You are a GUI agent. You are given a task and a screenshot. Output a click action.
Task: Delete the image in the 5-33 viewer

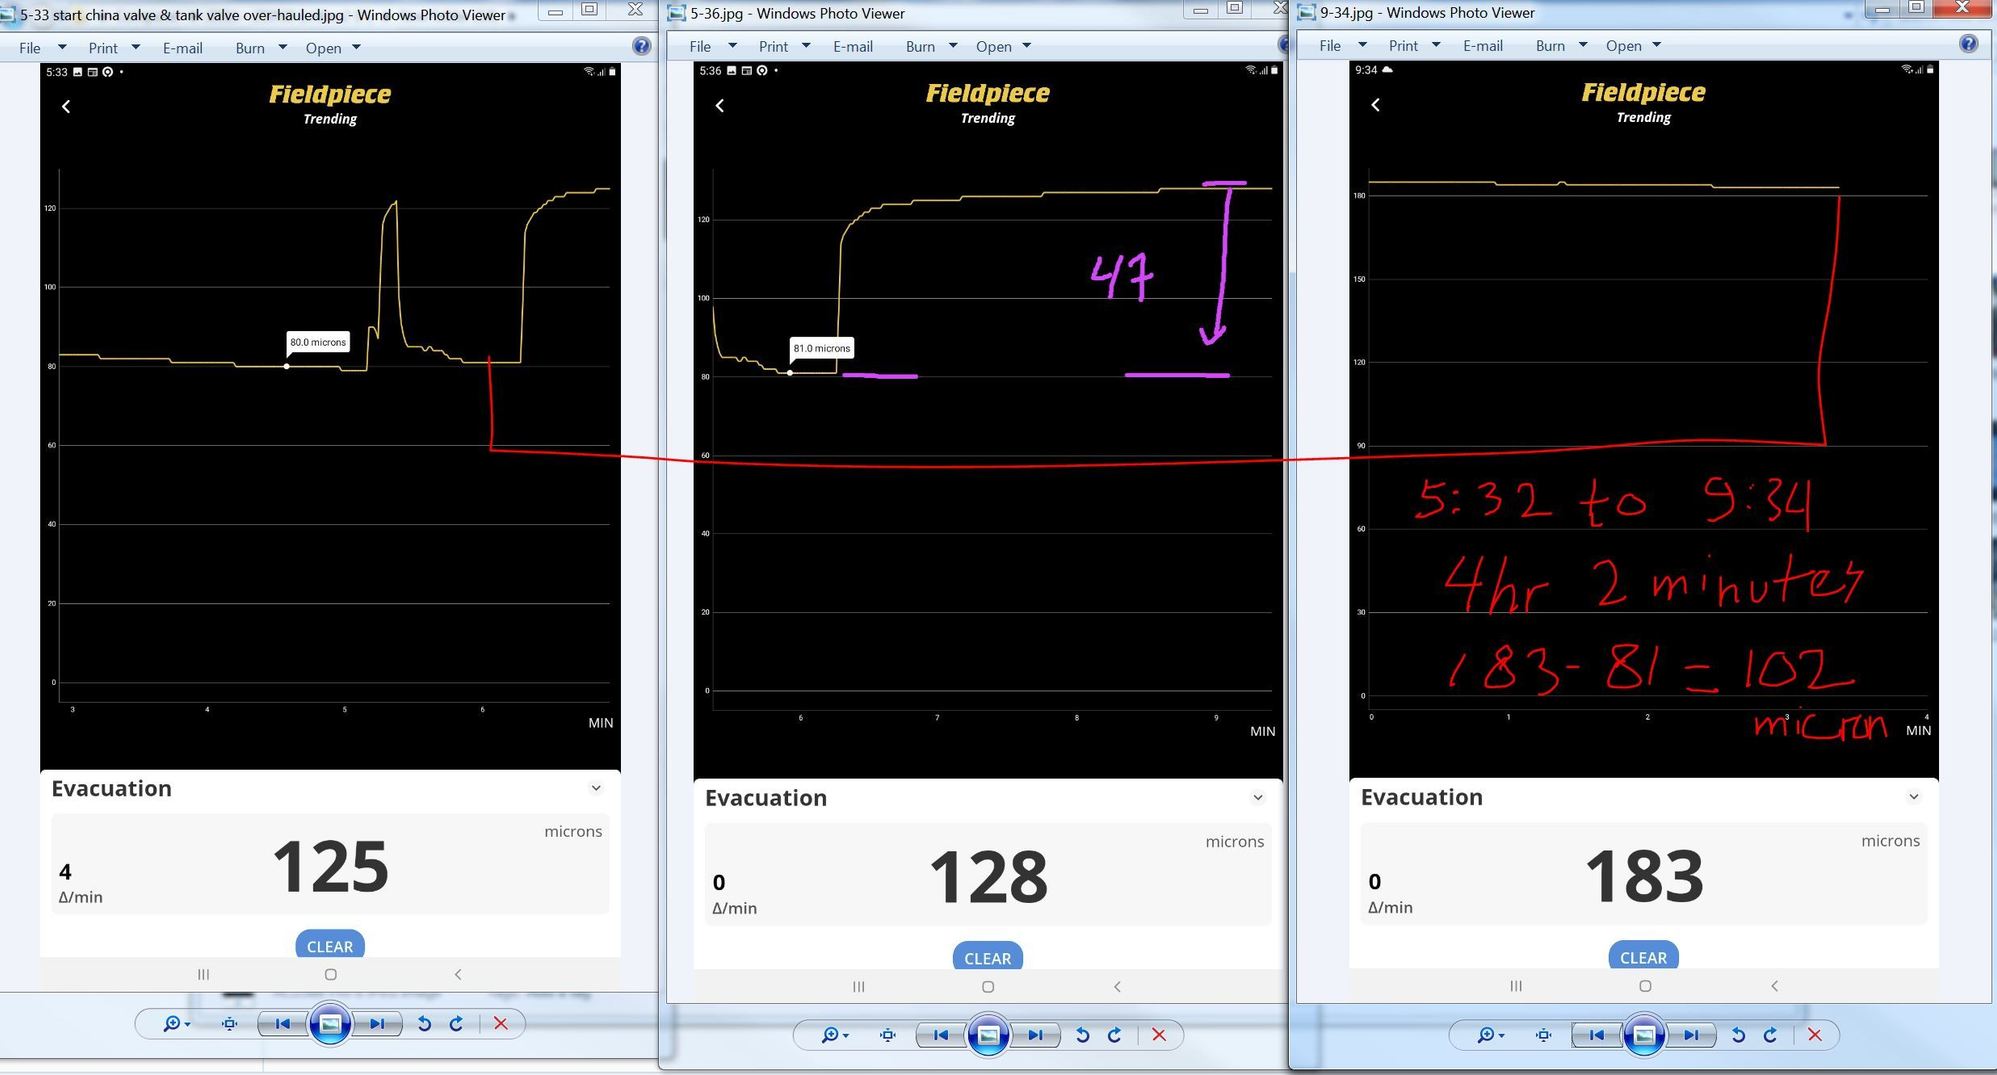[501, 1023]
